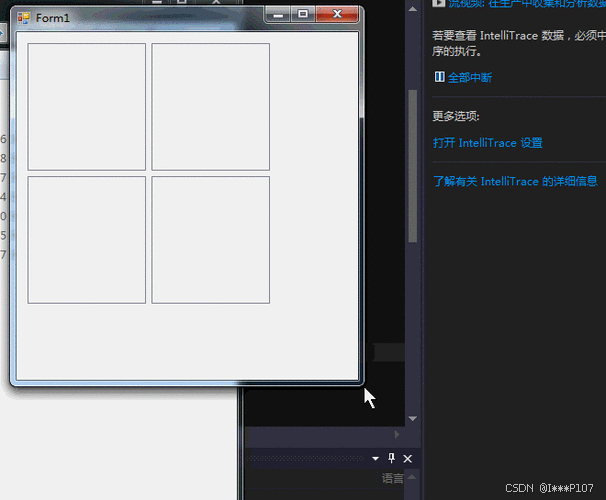Image resolution: width=606 pixels, height=500 pixels.
Task: Close the bottom tool panel with the X
Action: pos(408,459)
